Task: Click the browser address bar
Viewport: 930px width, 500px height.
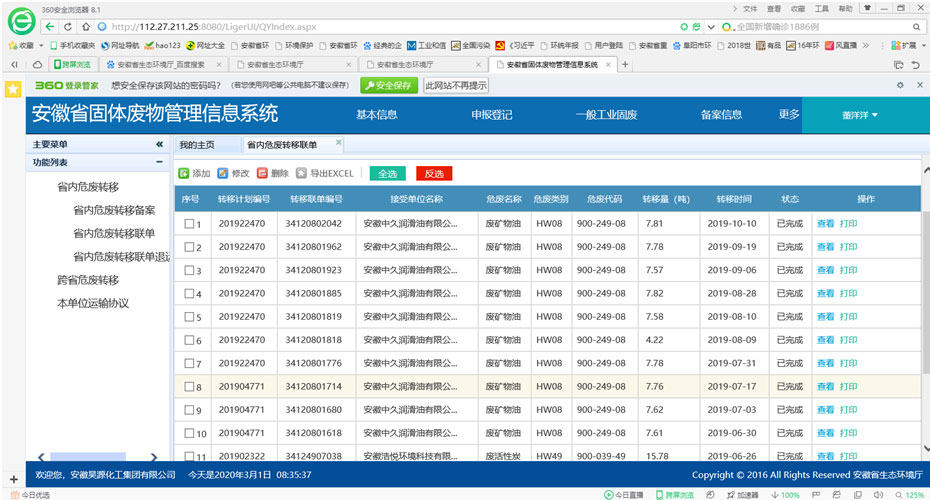Action: (380, 26)
